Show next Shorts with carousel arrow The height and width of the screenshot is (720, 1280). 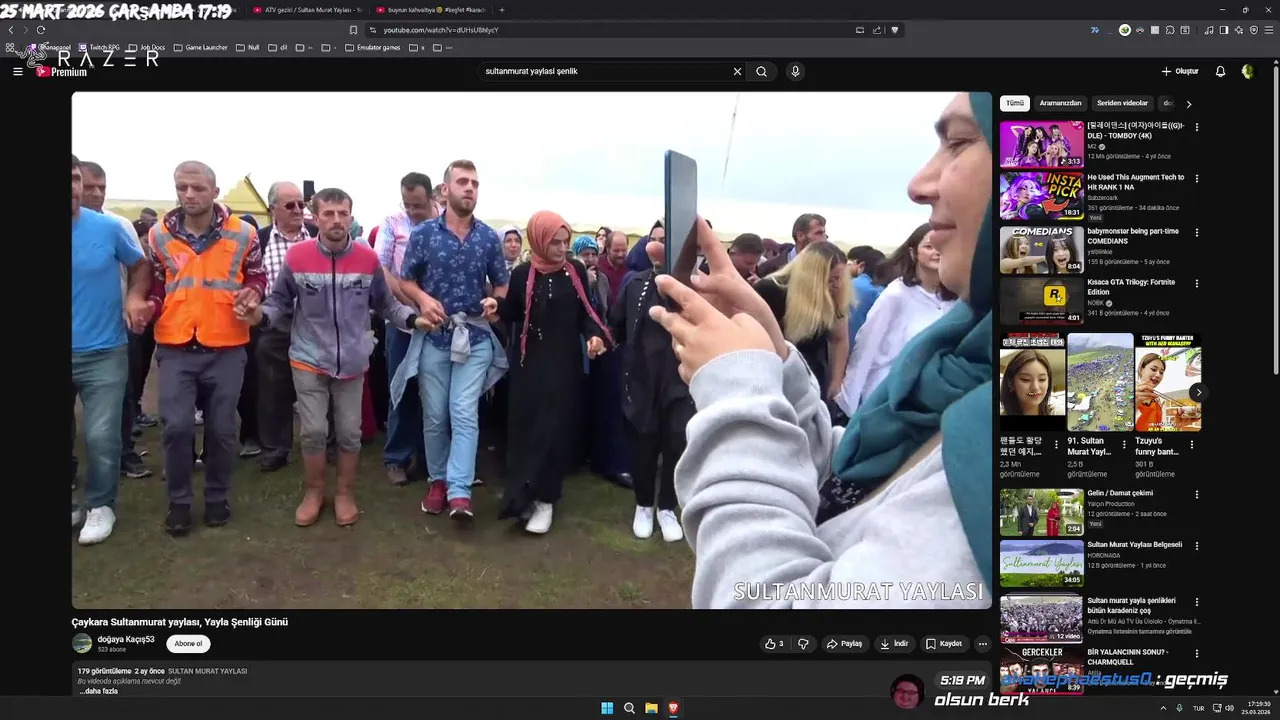tap(1198, 392)
